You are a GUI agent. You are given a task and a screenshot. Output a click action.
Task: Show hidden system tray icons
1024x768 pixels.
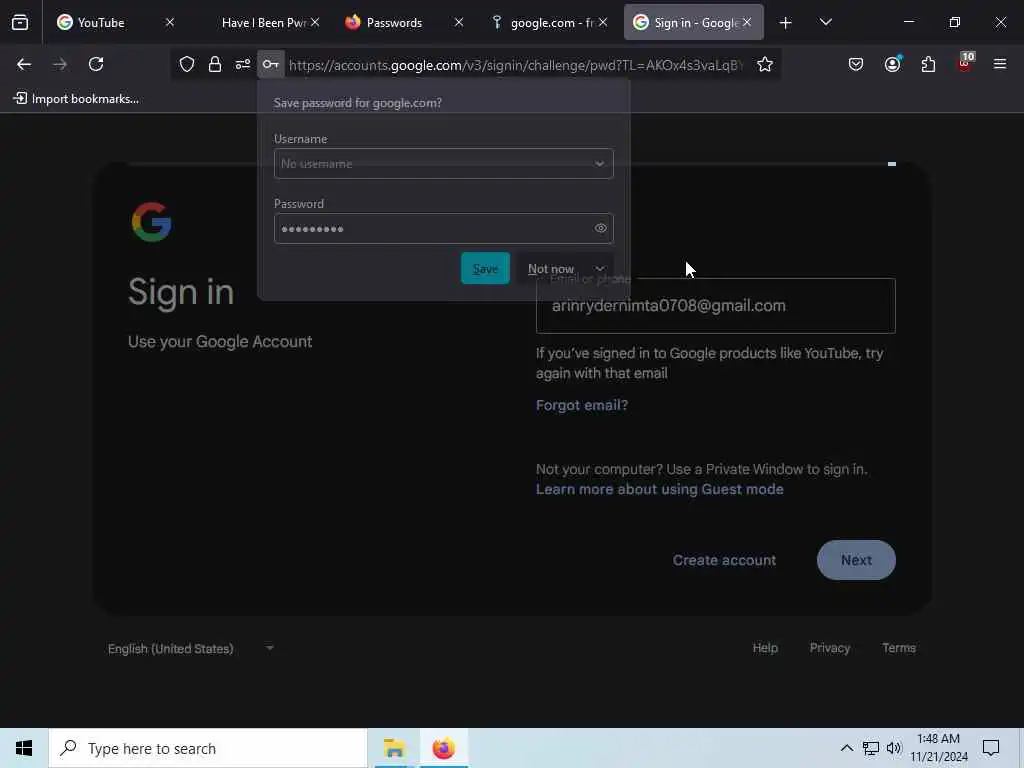846,748
